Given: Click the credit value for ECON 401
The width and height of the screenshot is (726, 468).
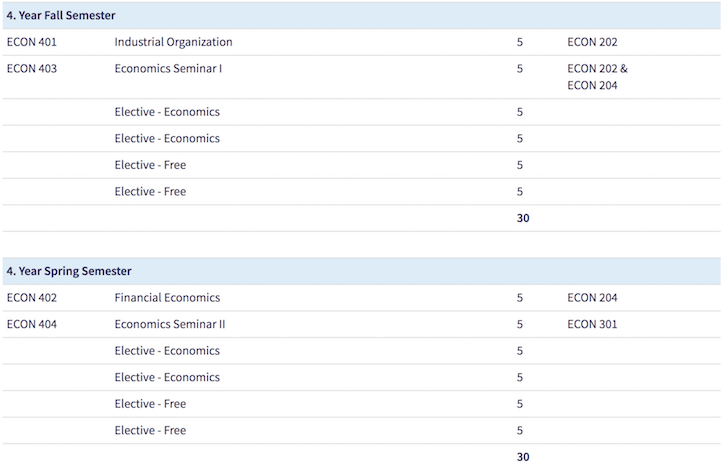Looking at the screenshot, I should 520,42.
